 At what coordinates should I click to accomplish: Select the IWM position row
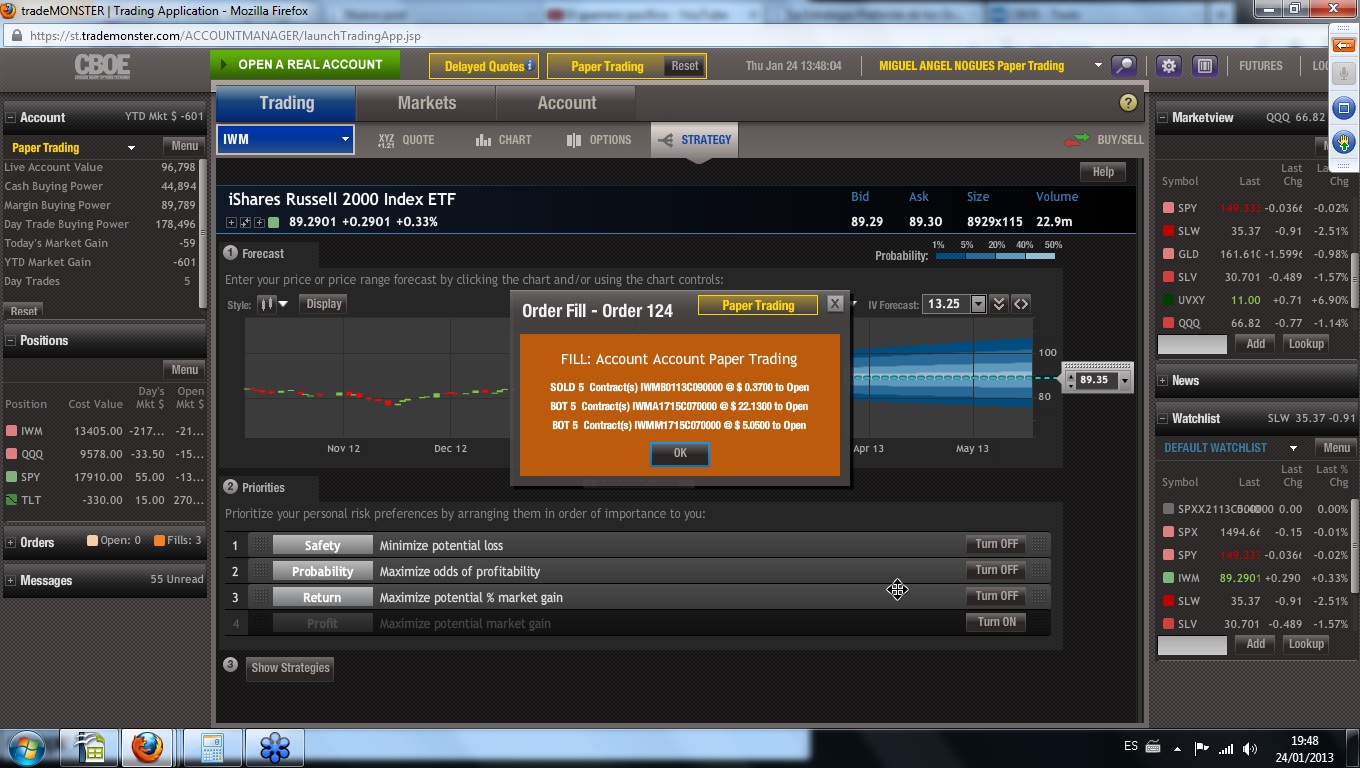tap(104, 431)
